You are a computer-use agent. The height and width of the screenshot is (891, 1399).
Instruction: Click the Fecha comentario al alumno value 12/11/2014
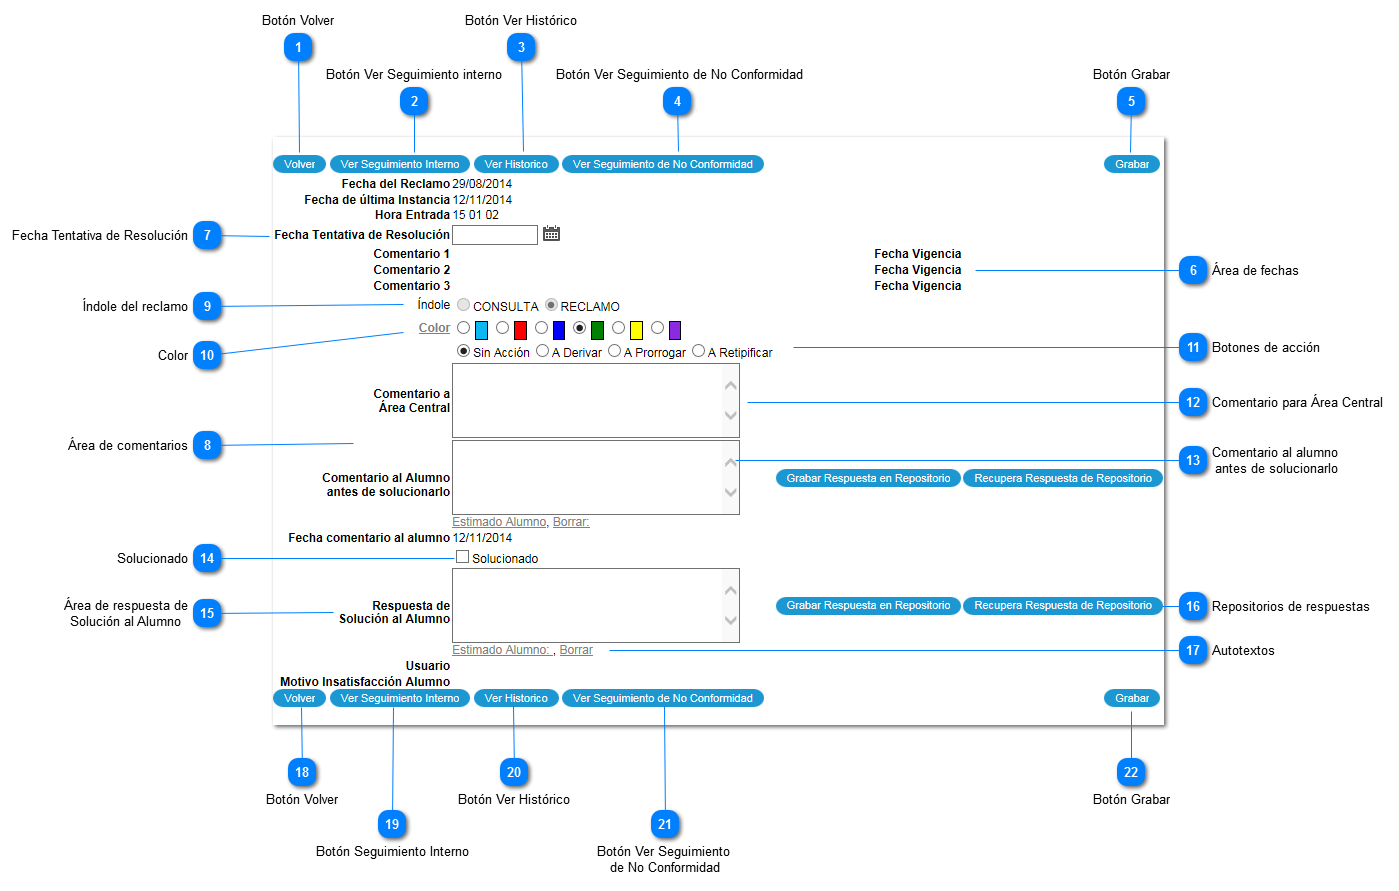point(482,538)
